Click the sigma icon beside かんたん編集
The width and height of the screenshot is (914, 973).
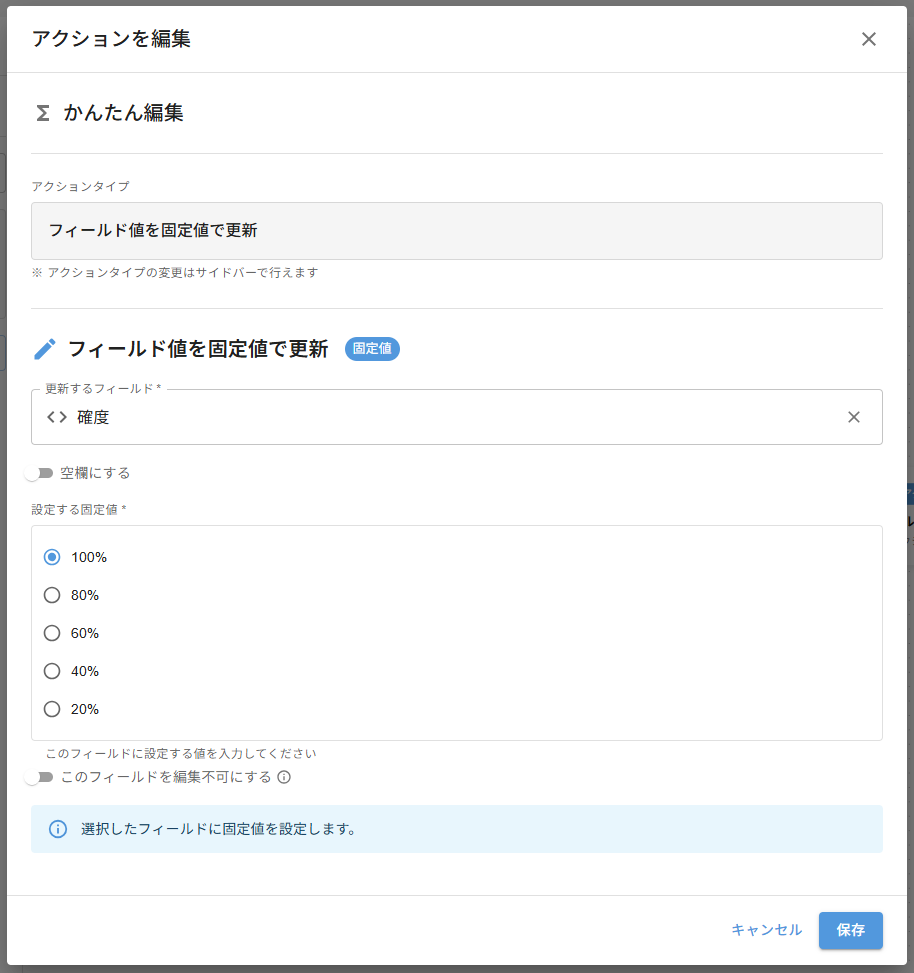click(x=42, y=113)
